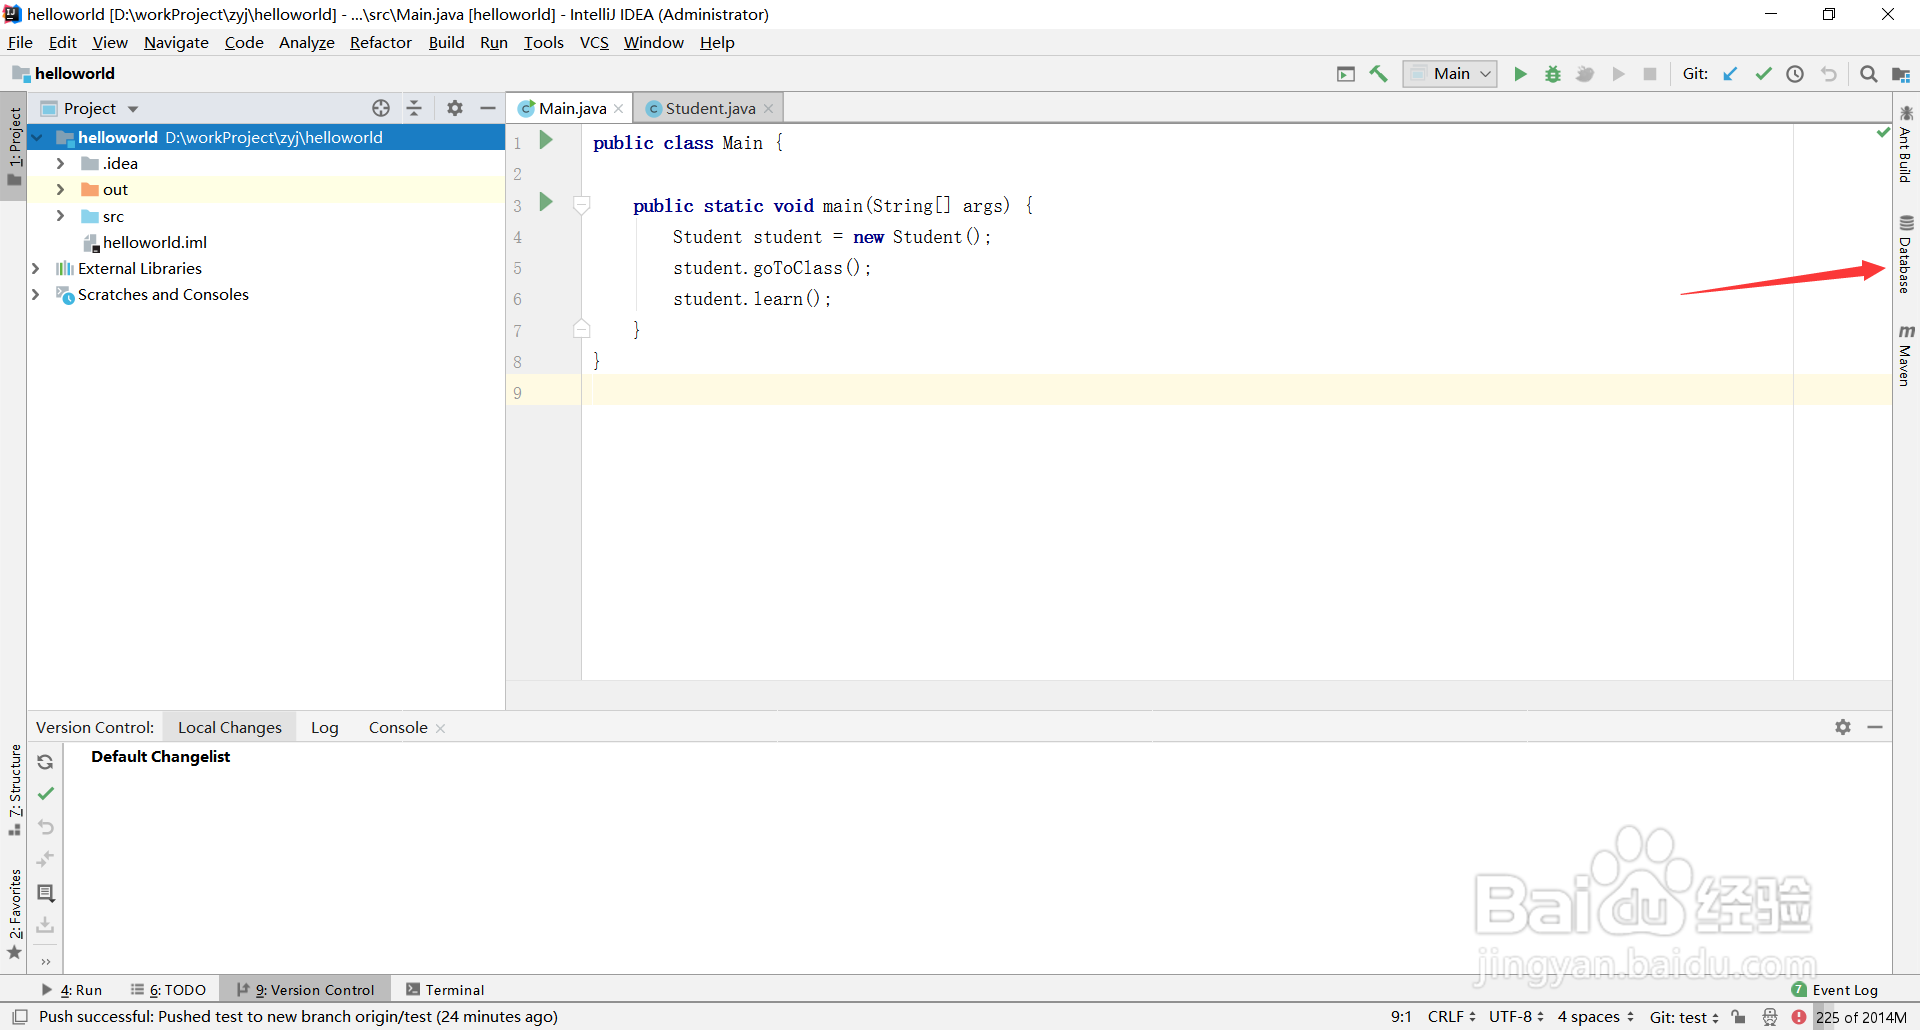Screen dimensions: 1920x1030
Task: Open Project Structure icon
Action: 1901,74
